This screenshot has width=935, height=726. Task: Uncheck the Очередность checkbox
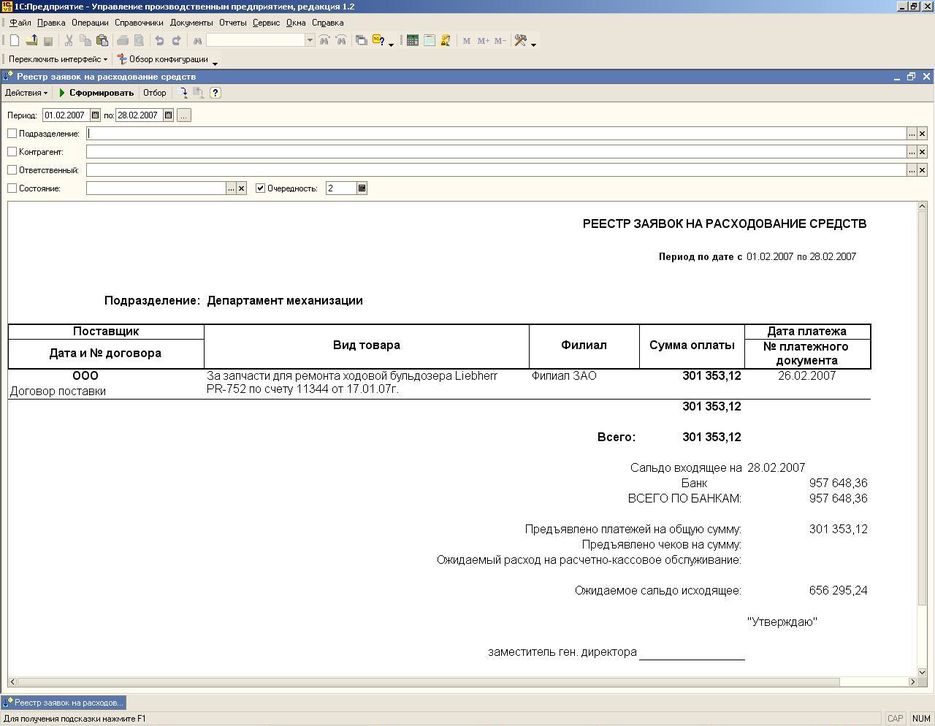coord(260,188)
